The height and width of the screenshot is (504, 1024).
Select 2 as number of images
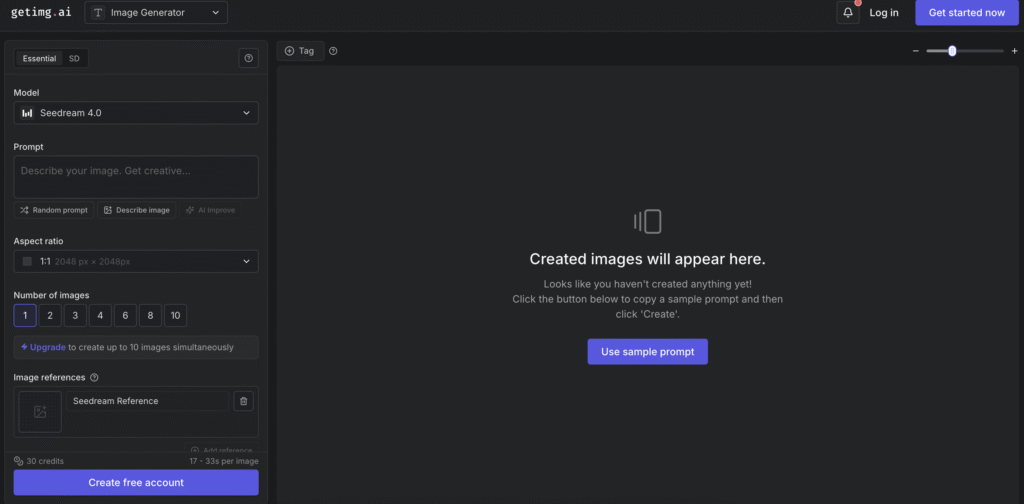50,316
